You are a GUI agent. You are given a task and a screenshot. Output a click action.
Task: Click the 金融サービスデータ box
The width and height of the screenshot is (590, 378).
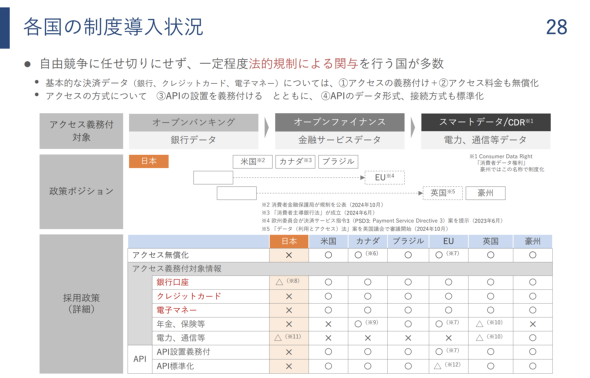click(339, 140)
